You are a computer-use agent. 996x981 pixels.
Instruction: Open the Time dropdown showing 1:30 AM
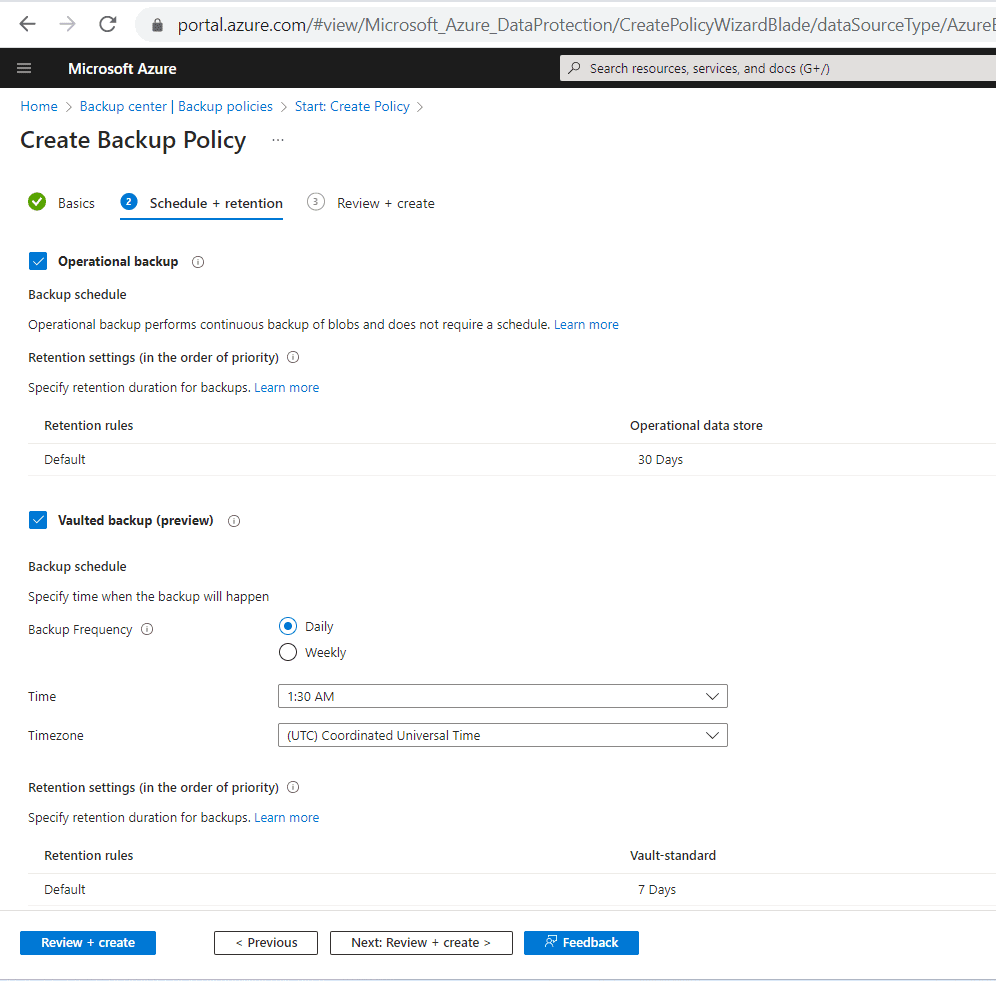coord(502,696)
